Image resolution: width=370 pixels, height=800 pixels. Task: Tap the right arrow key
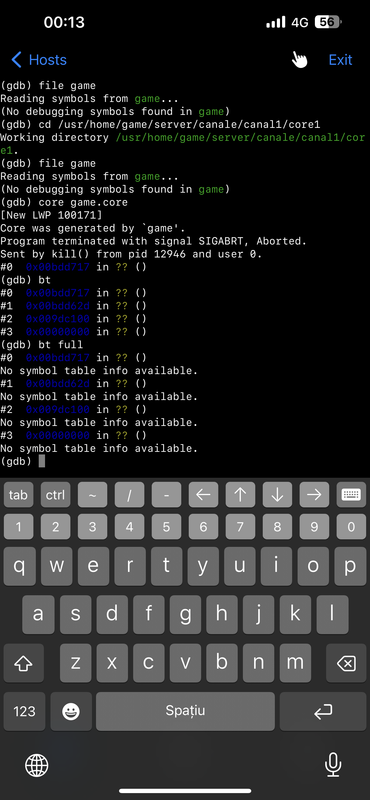(x=314, y=495)
